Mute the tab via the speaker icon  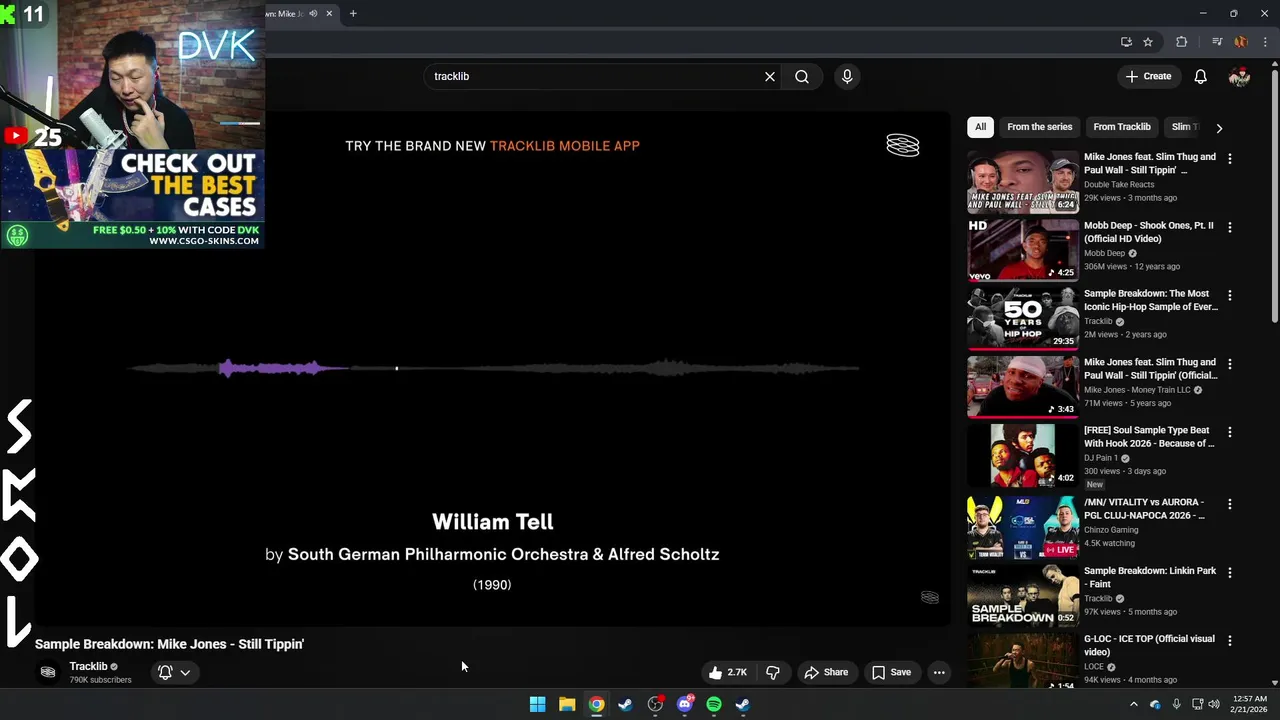[x=313, y=14]
